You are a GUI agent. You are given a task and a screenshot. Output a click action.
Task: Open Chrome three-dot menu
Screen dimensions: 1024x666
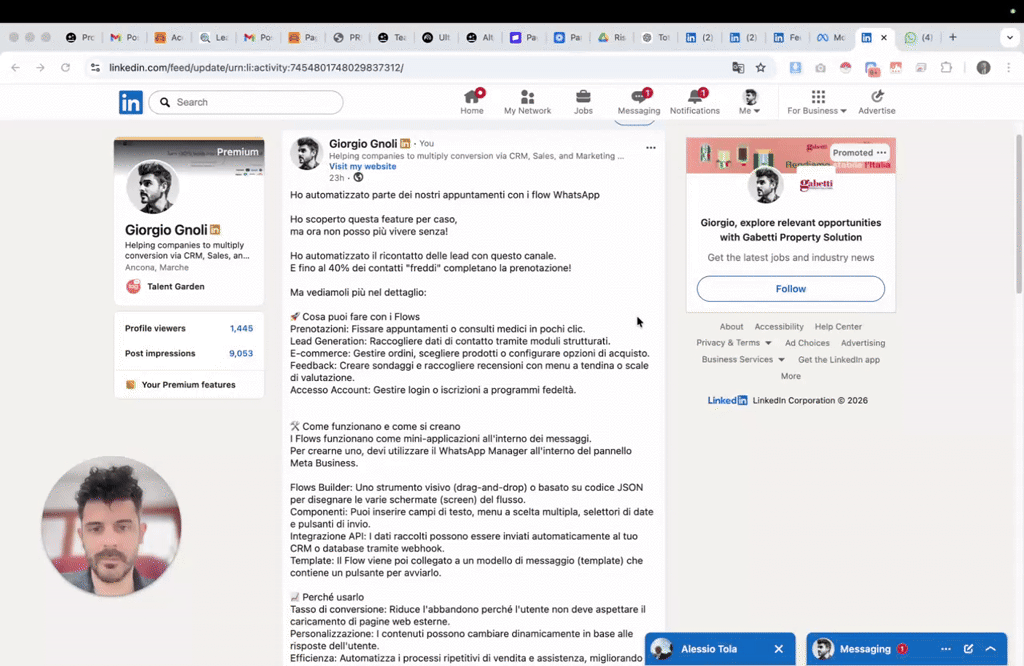click(x=1008, y=67)
